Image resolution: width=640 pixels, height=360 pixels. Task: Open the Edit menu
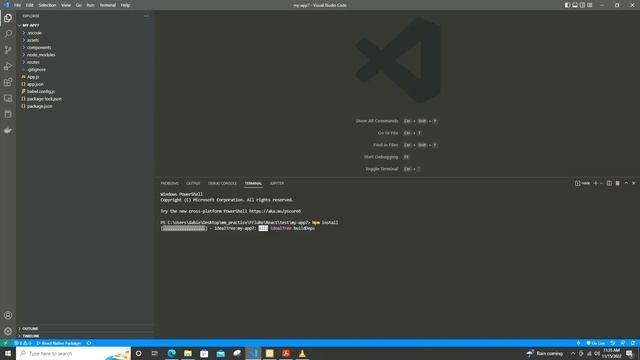pyautogui.click(x=30, y=5)
